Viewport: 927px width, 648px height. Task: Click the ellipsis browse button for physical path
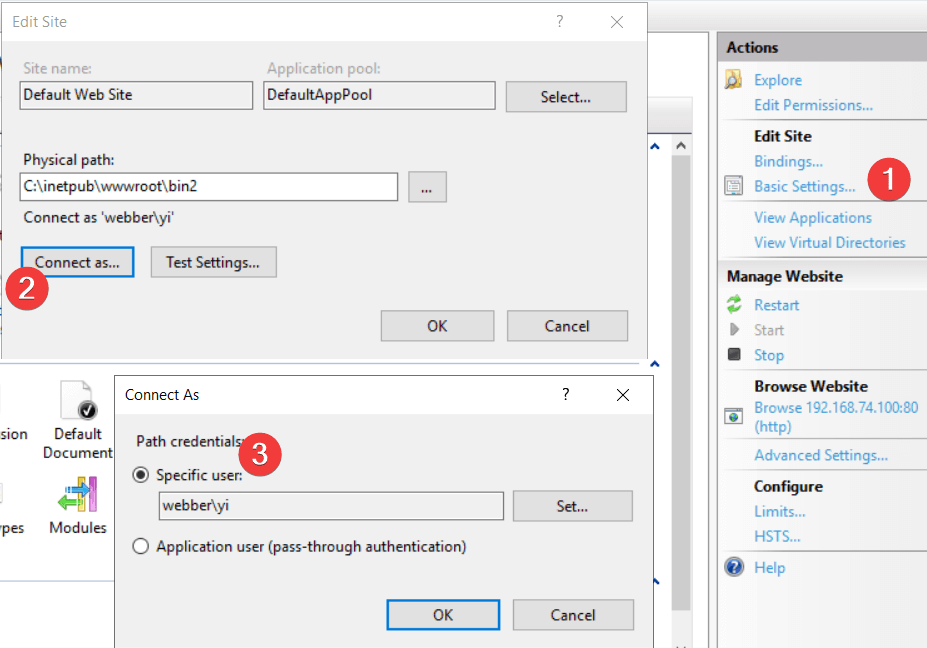coord(427,187)
